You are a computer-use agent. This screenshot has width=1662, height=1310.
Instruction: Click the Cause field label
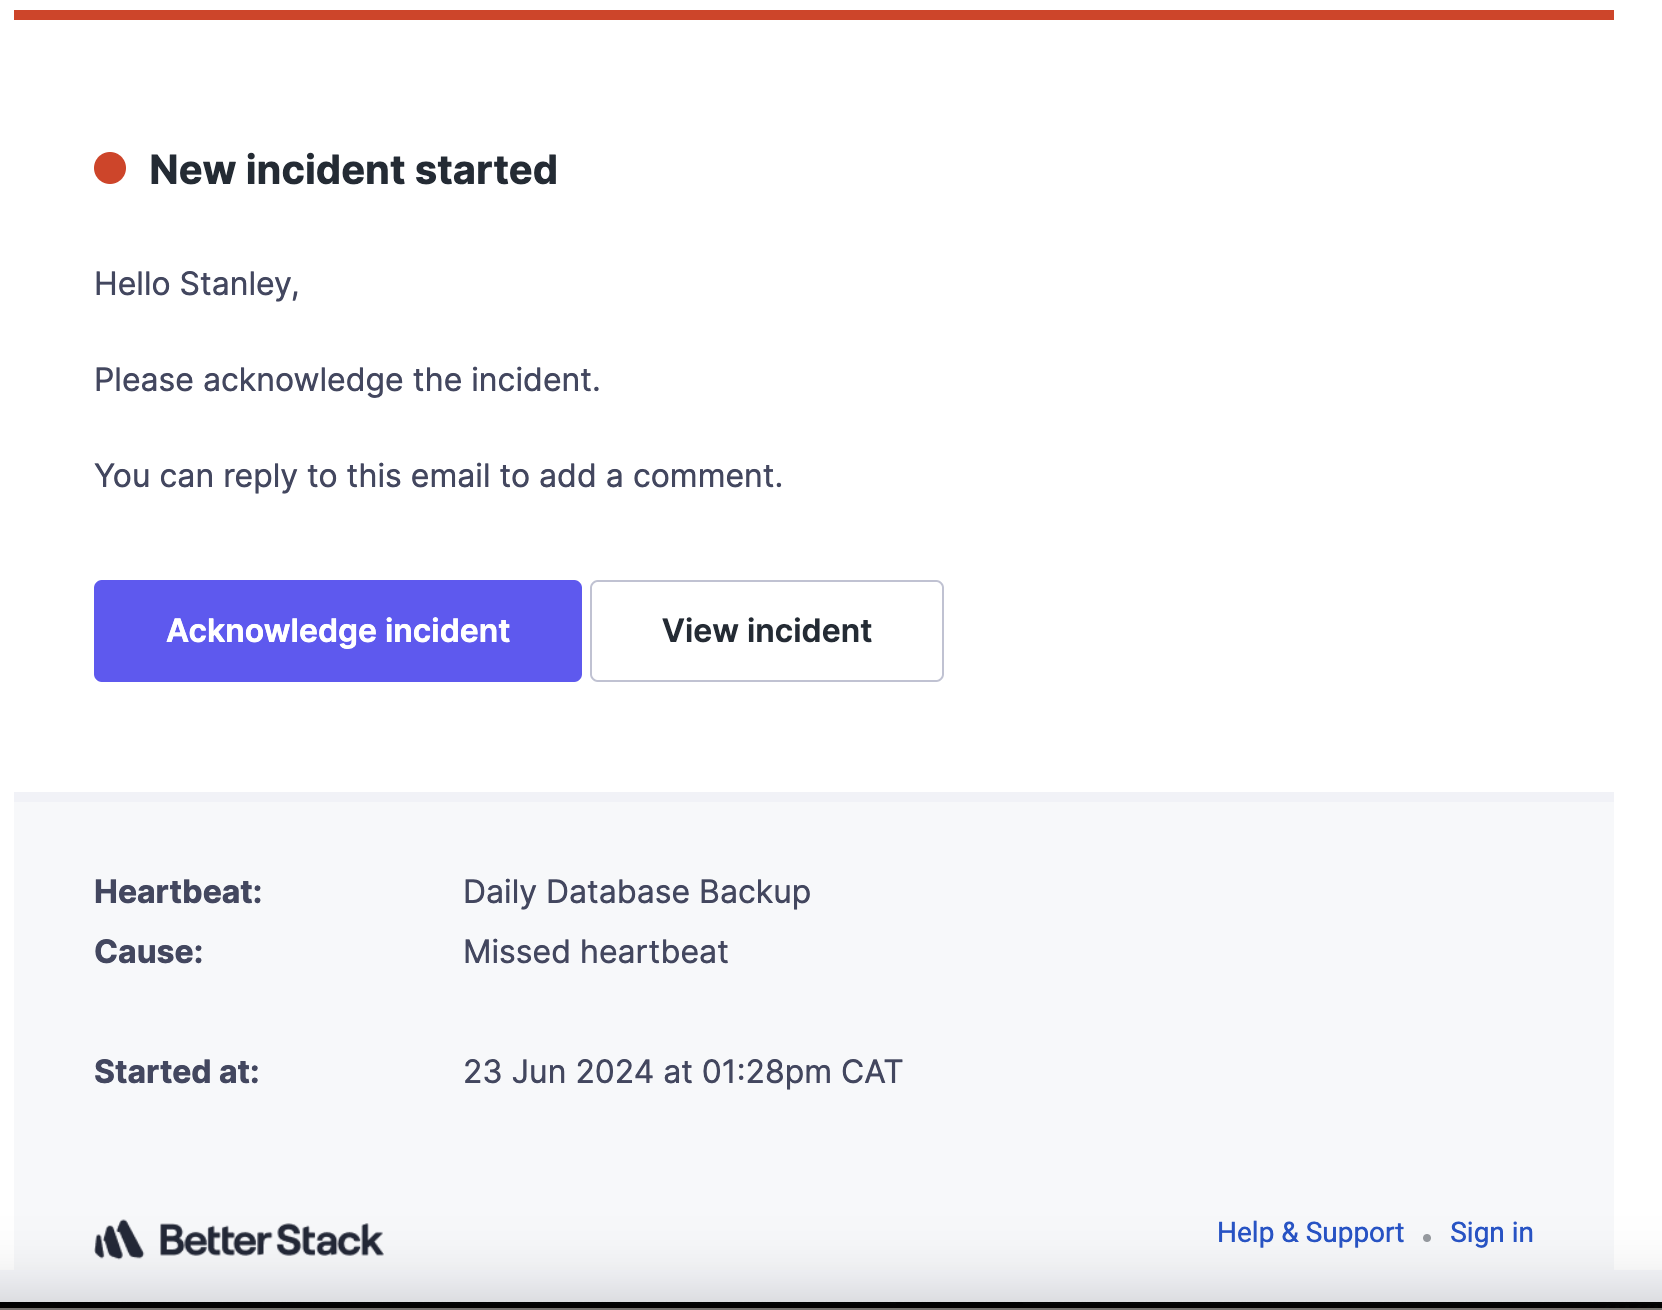[x=149, y=952]
